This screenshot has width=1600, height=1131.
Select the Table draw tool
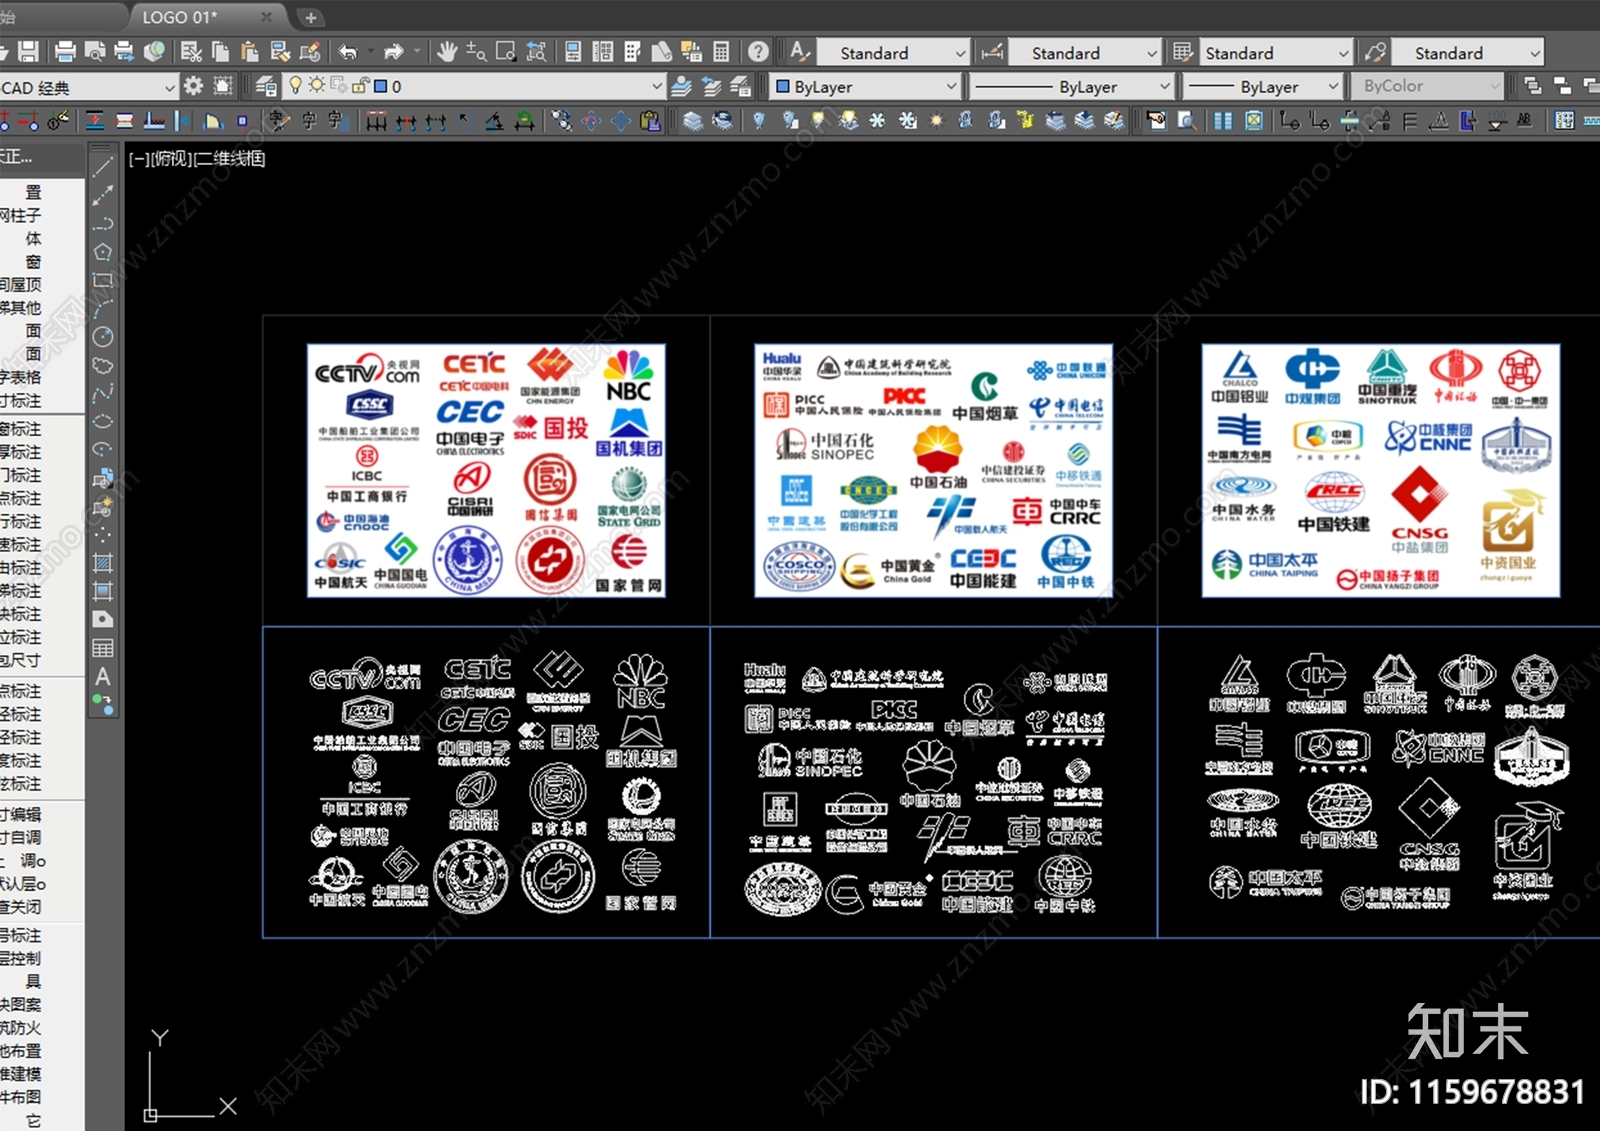[102, 648]
